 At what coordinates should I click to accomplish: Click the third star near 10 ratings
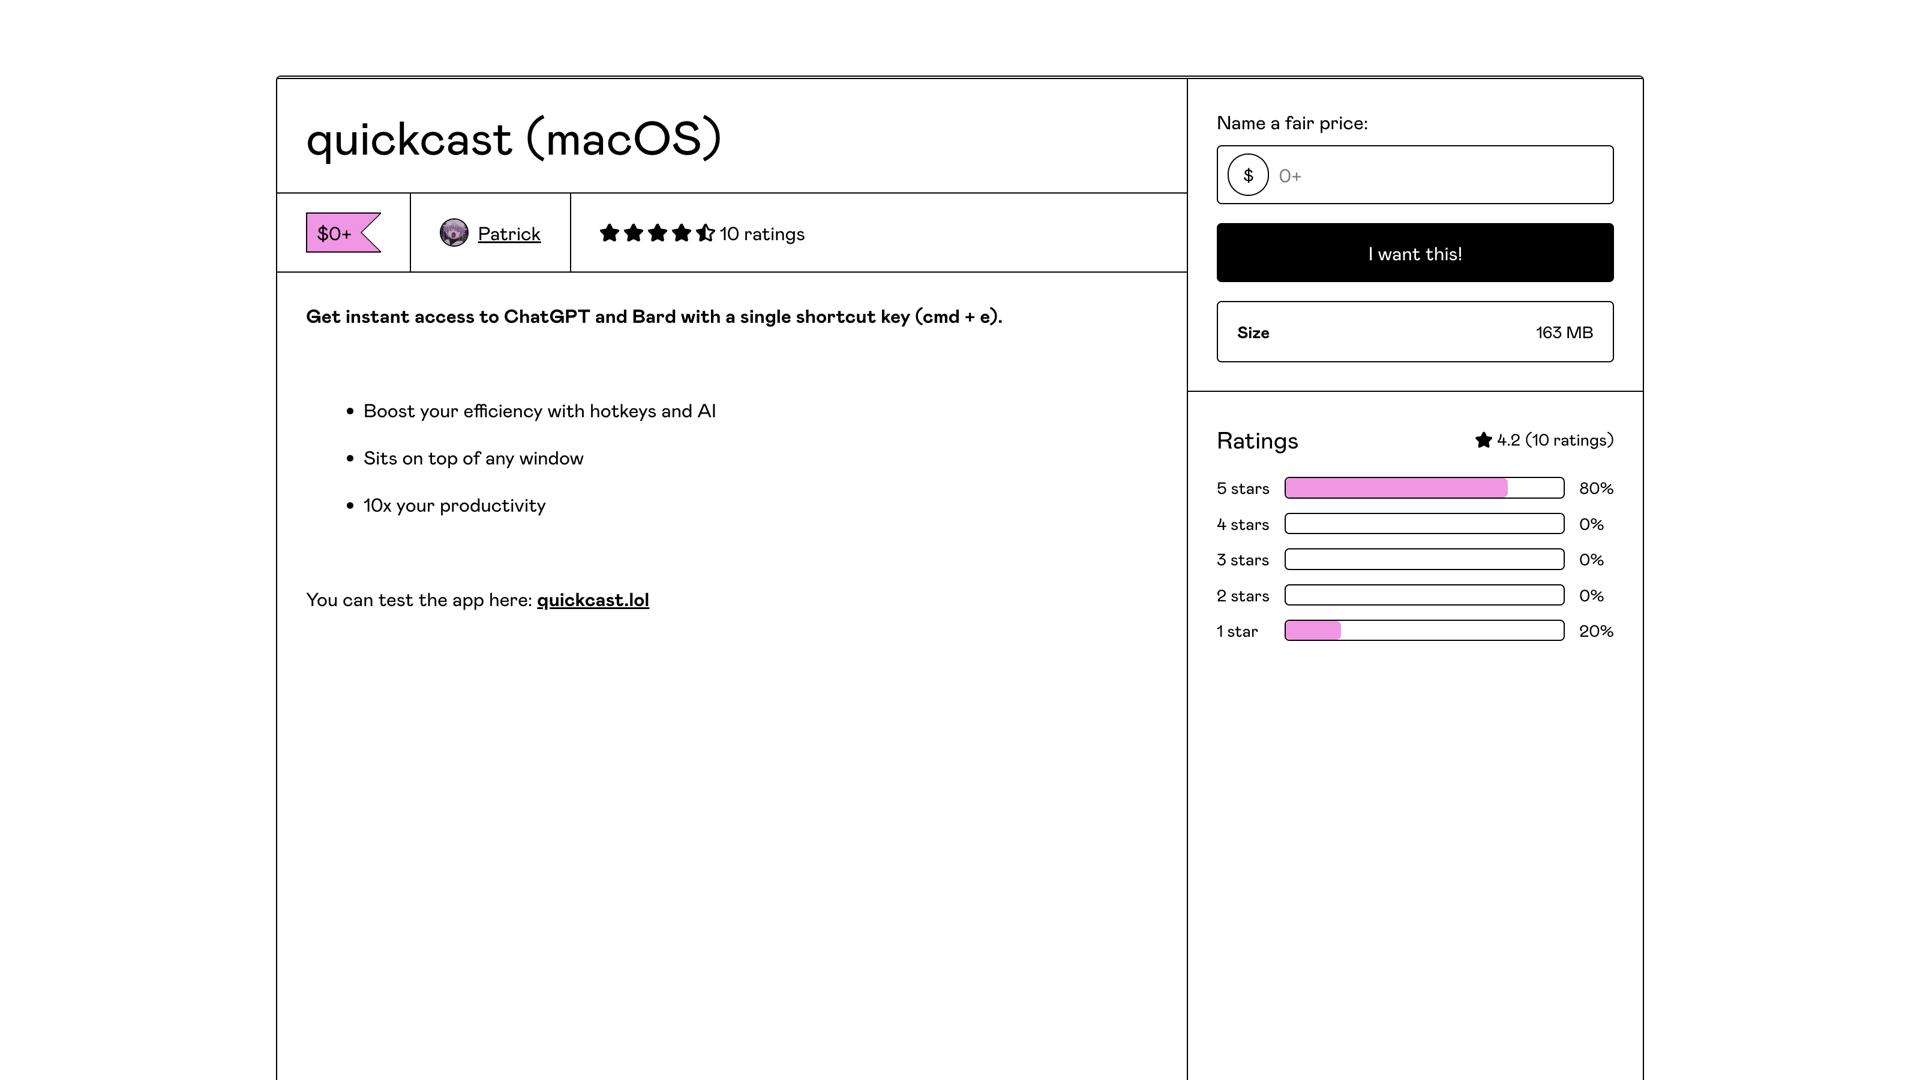point(657,233)
